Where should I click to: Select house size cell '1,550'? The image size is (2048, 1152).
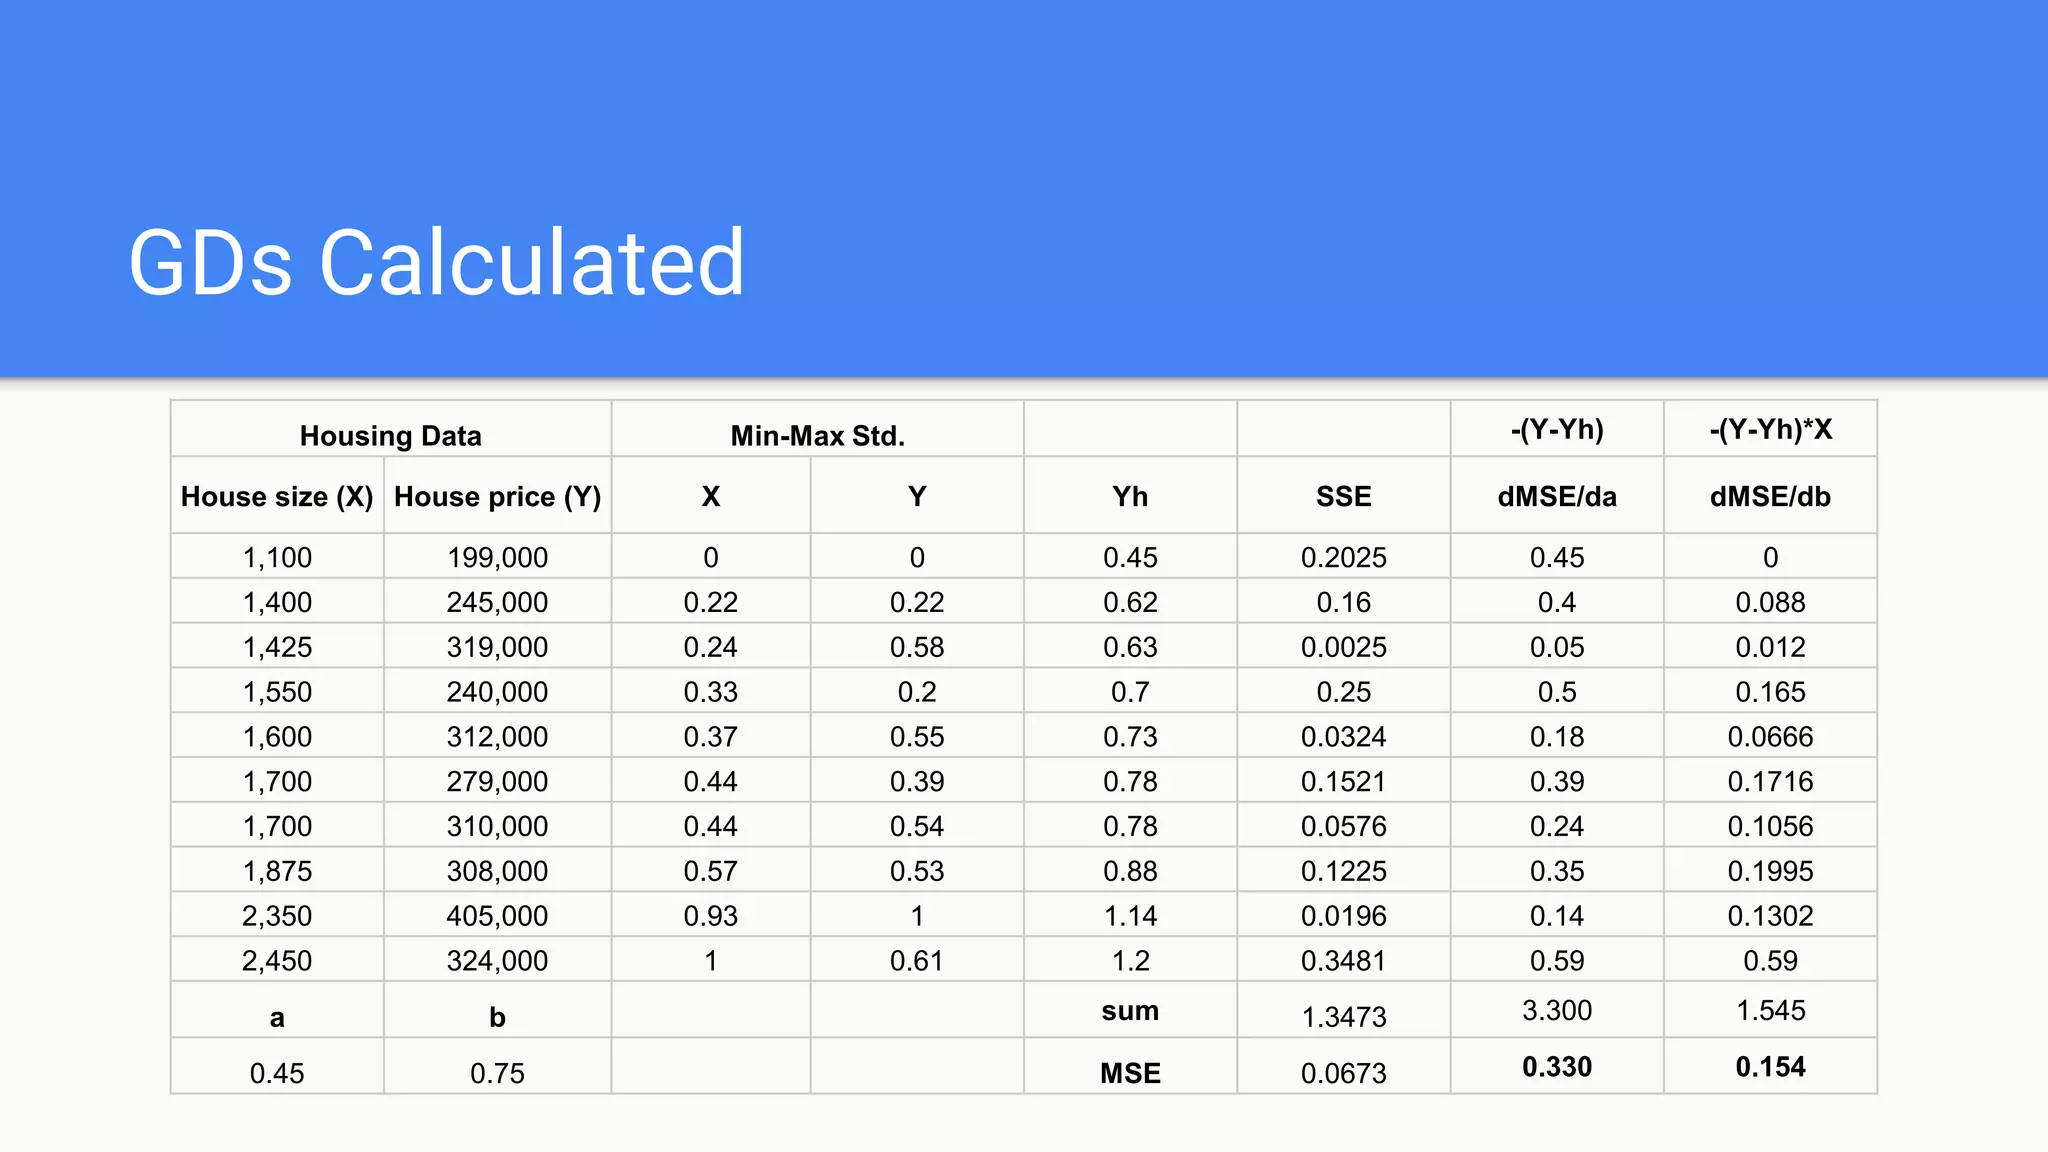pos(277,692)
